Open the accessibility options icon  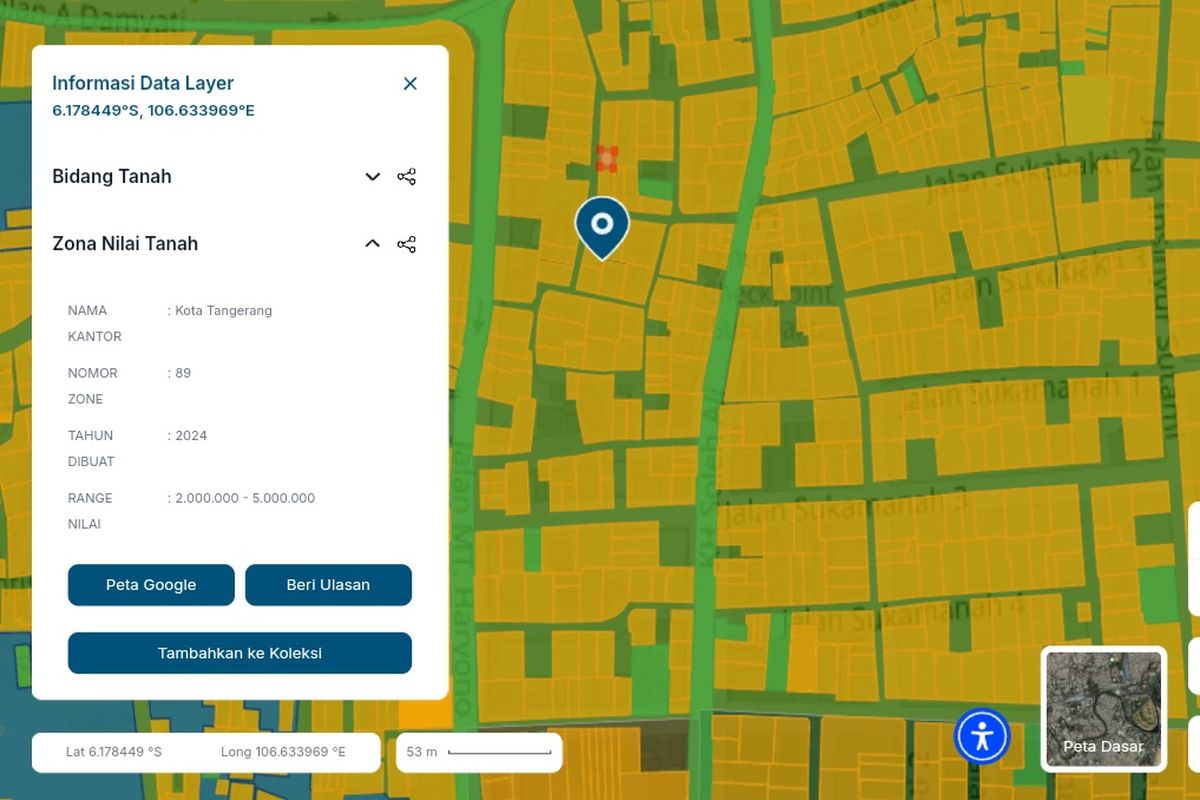tap(982, 736)
